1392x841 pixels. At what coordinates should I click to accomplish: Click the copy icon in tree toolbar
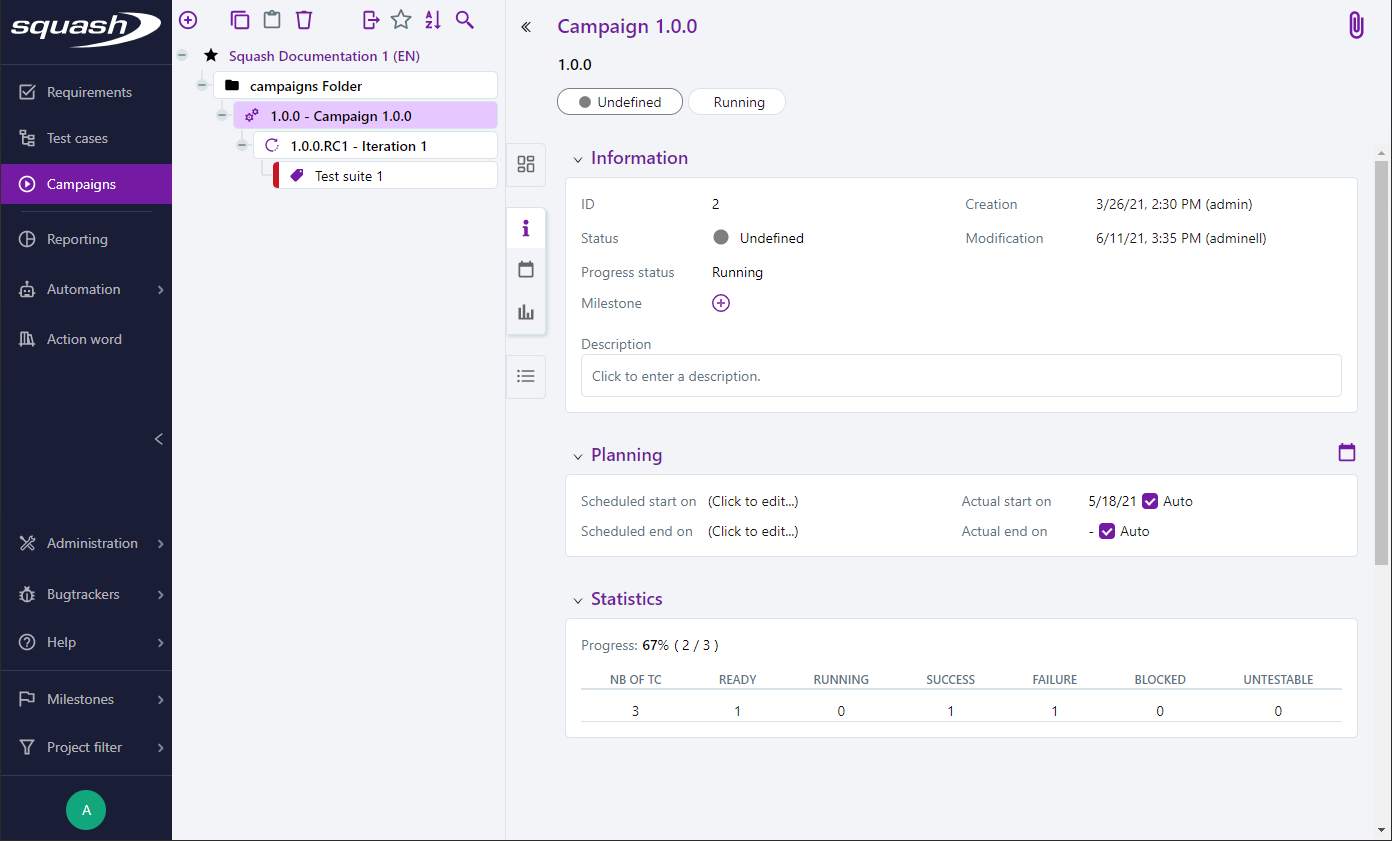point(240,20)
